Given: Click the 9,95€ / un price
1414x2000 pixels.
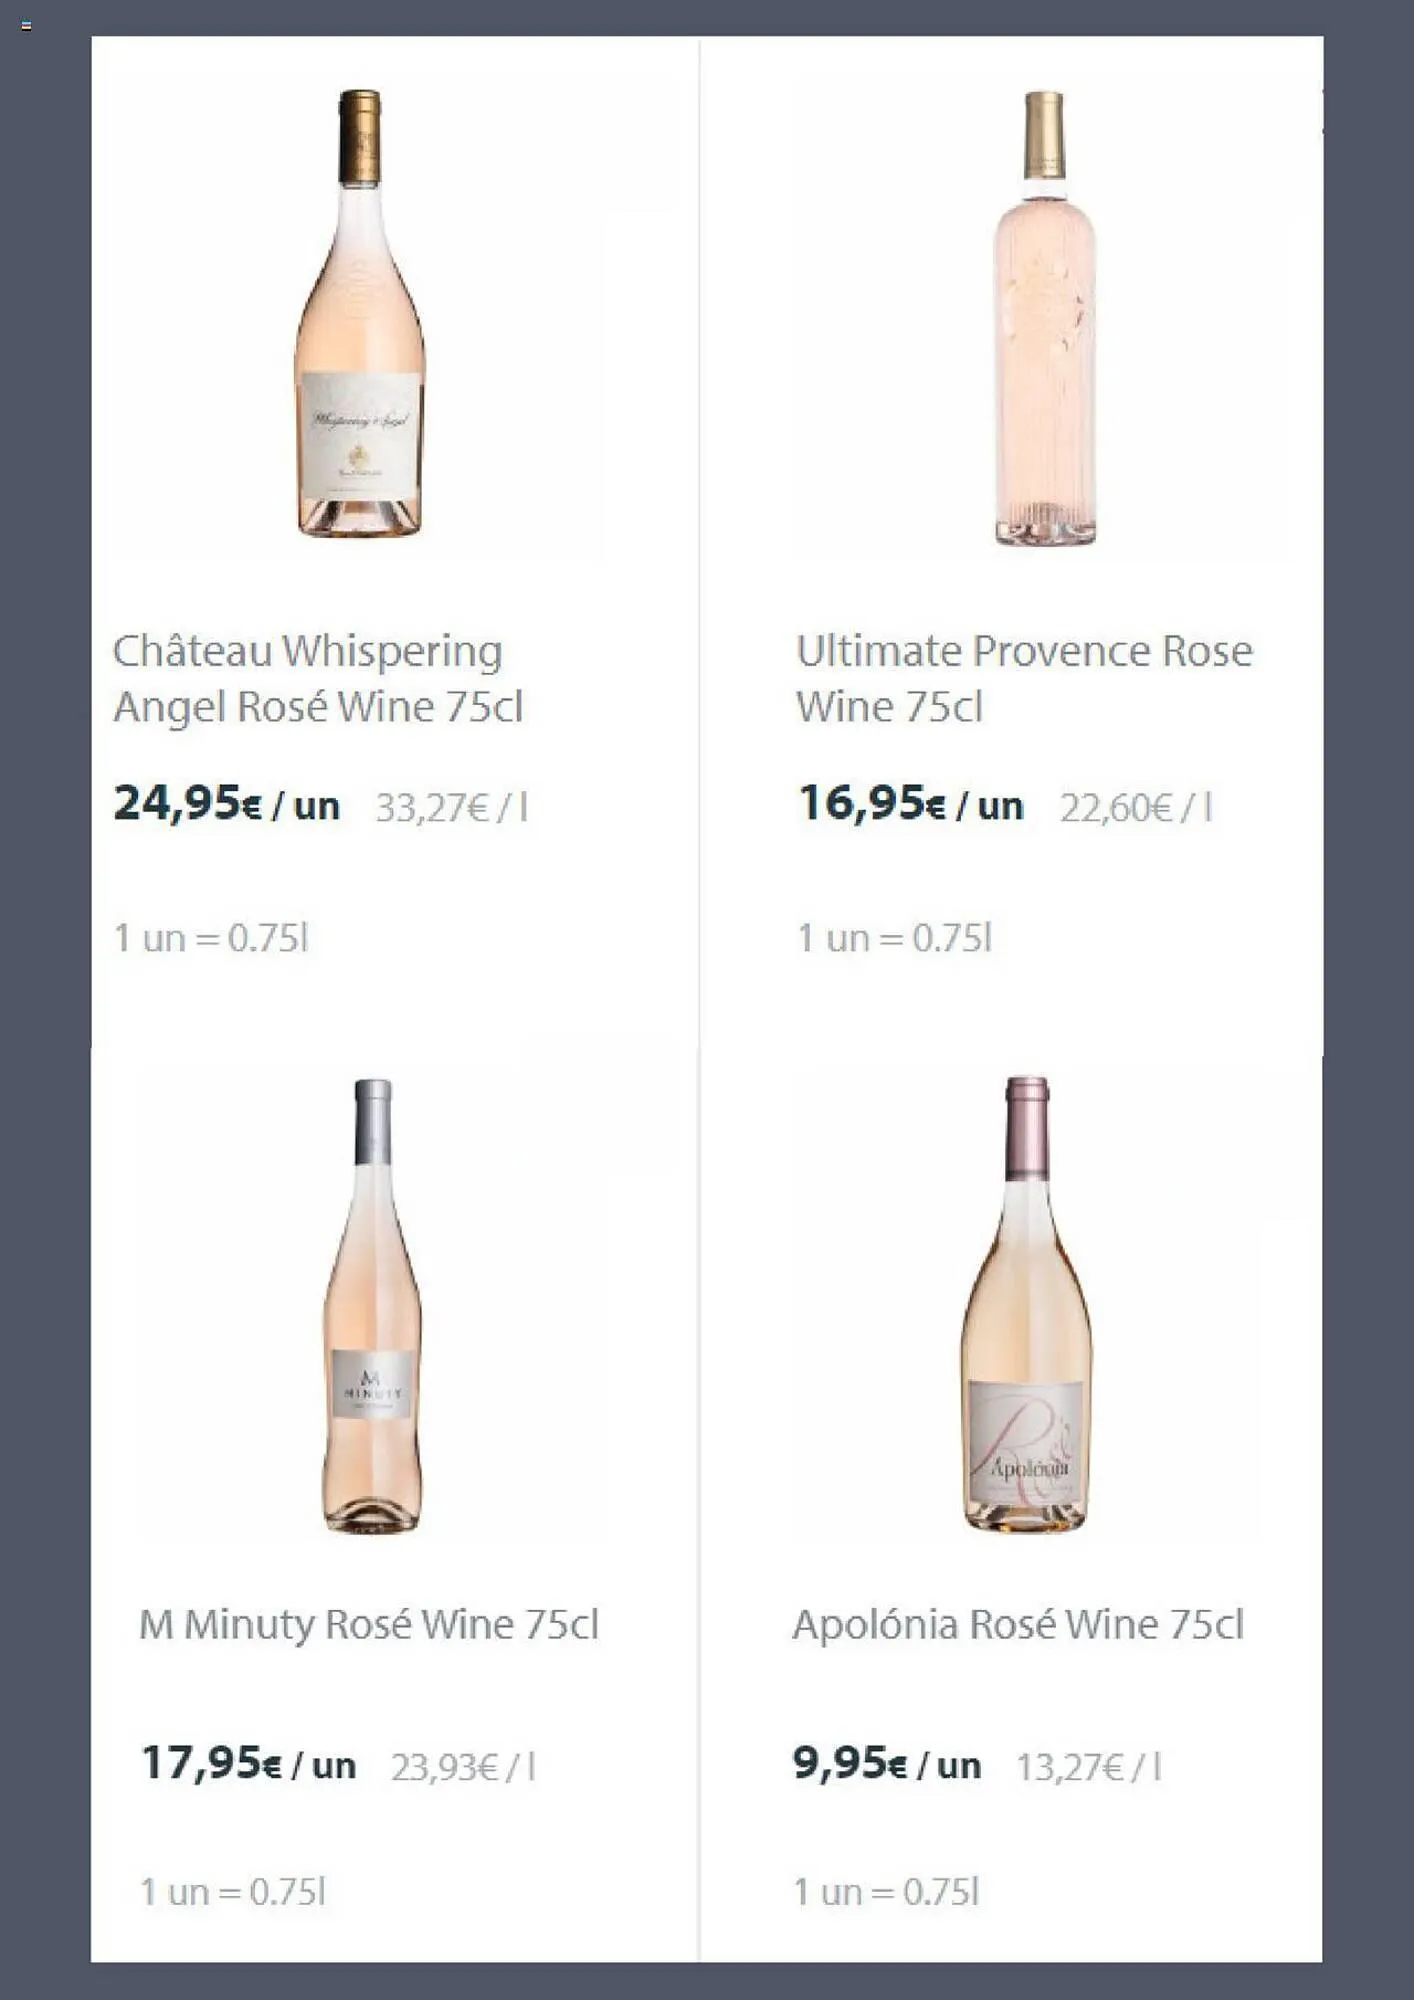Looking at the screenshot, I should click(886, 1764).
